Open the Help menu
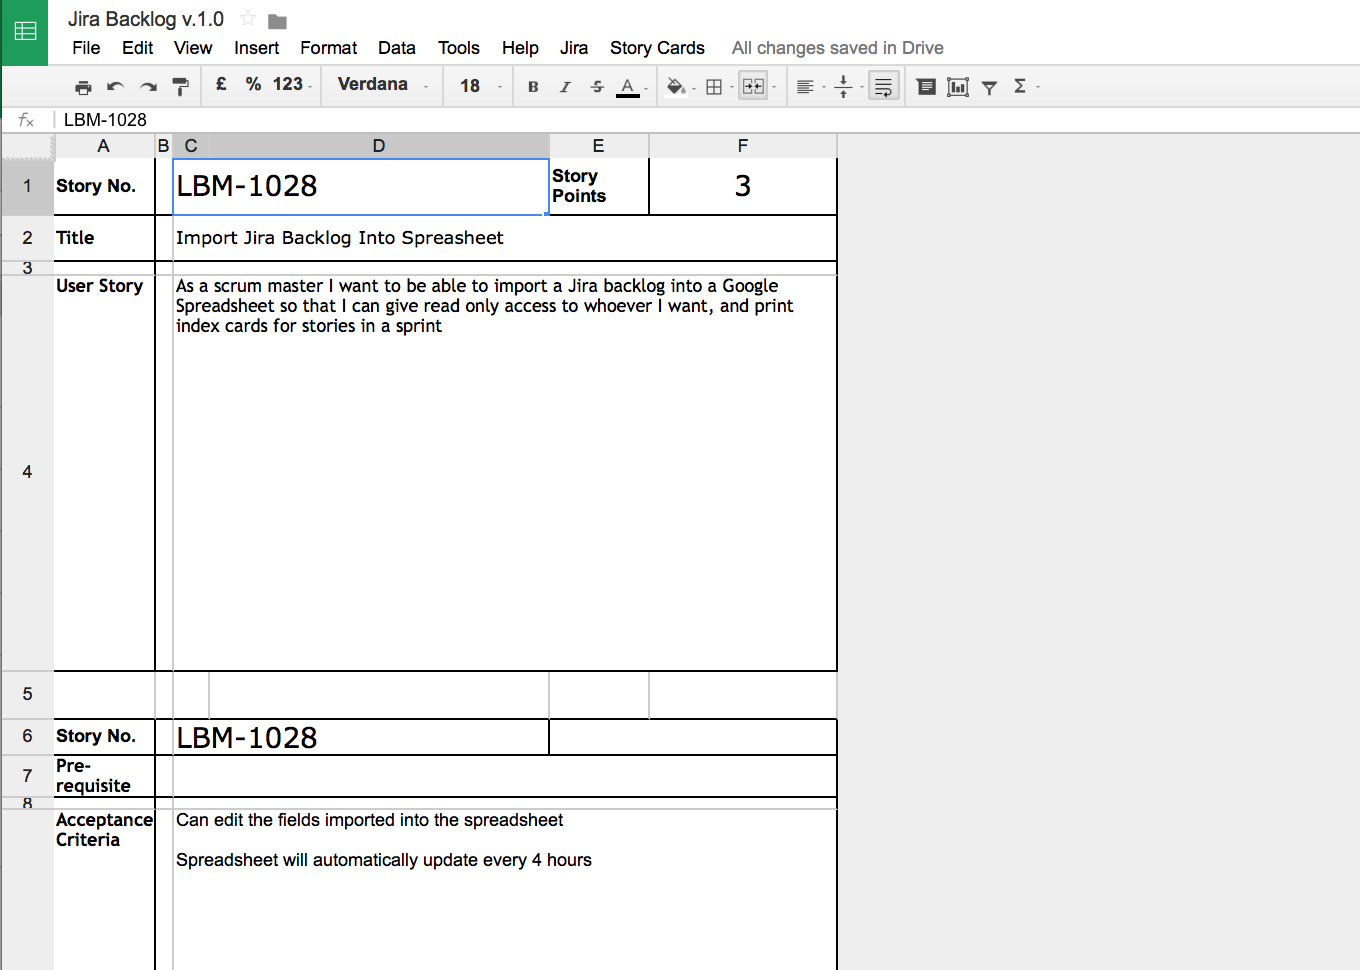This screenshot has height=970, width=1360. [520, 48]
